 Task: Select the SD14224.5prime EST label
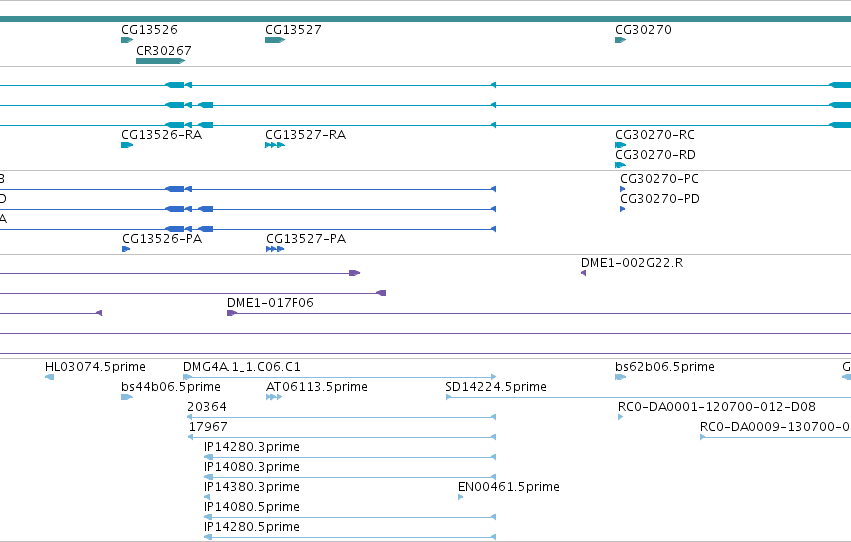coord(496,387)
